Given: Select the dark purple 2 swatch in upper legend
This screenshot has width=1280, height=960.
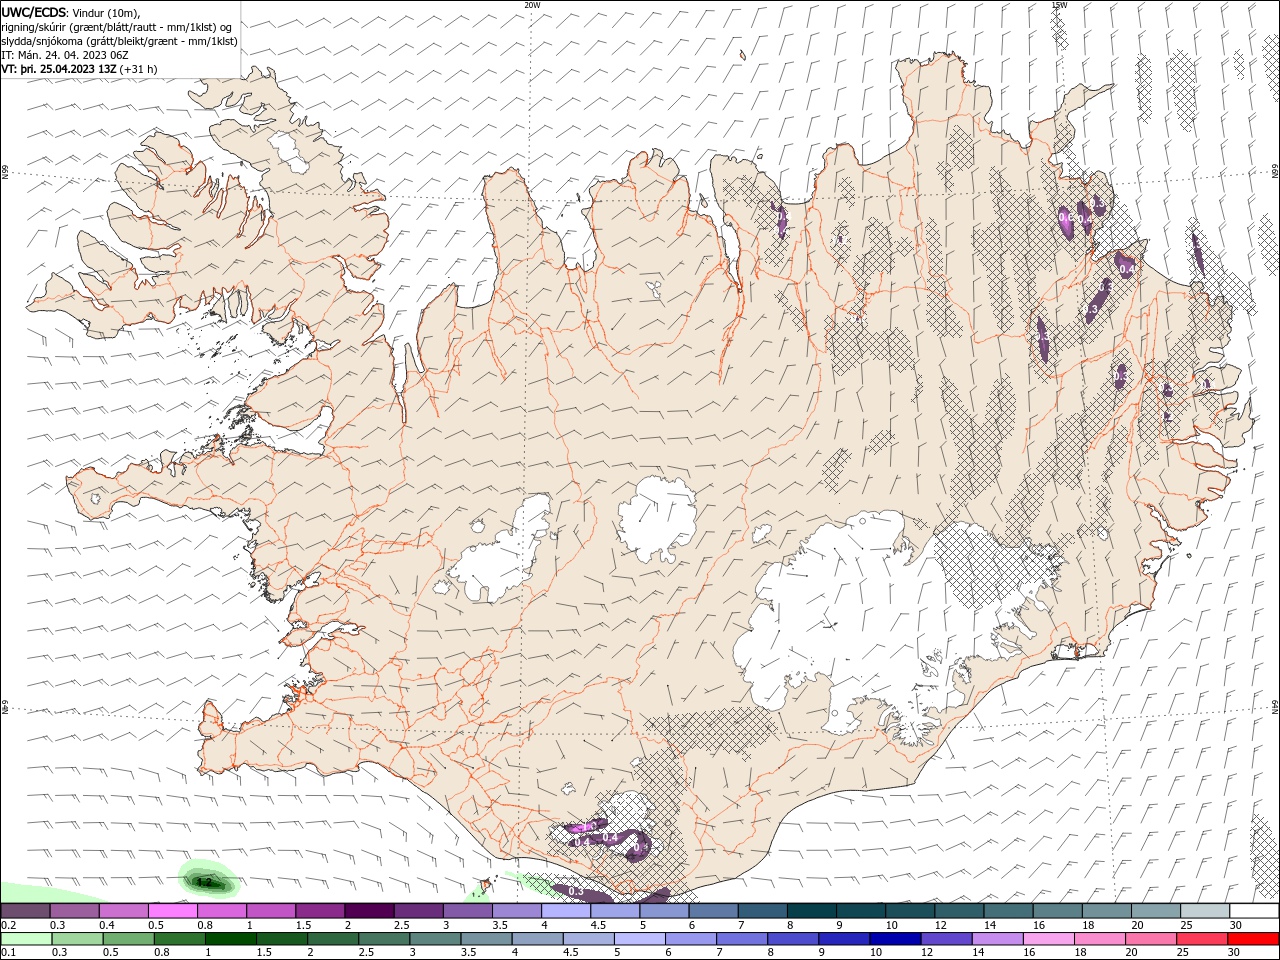Looking at the screenshot, I should point(368,911).
